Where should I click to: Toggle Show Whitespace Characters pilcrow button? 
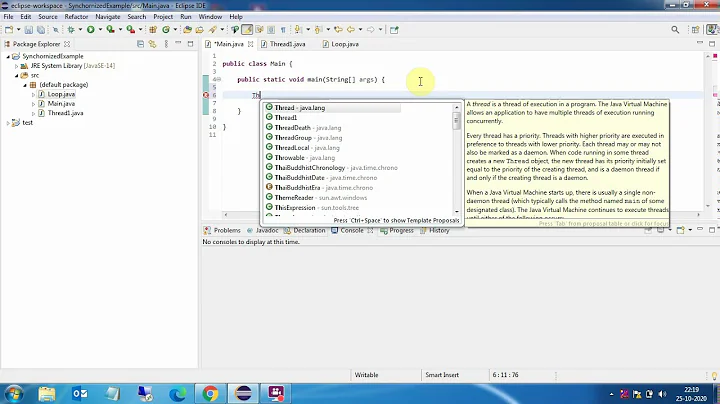click(x=283, y=30)
